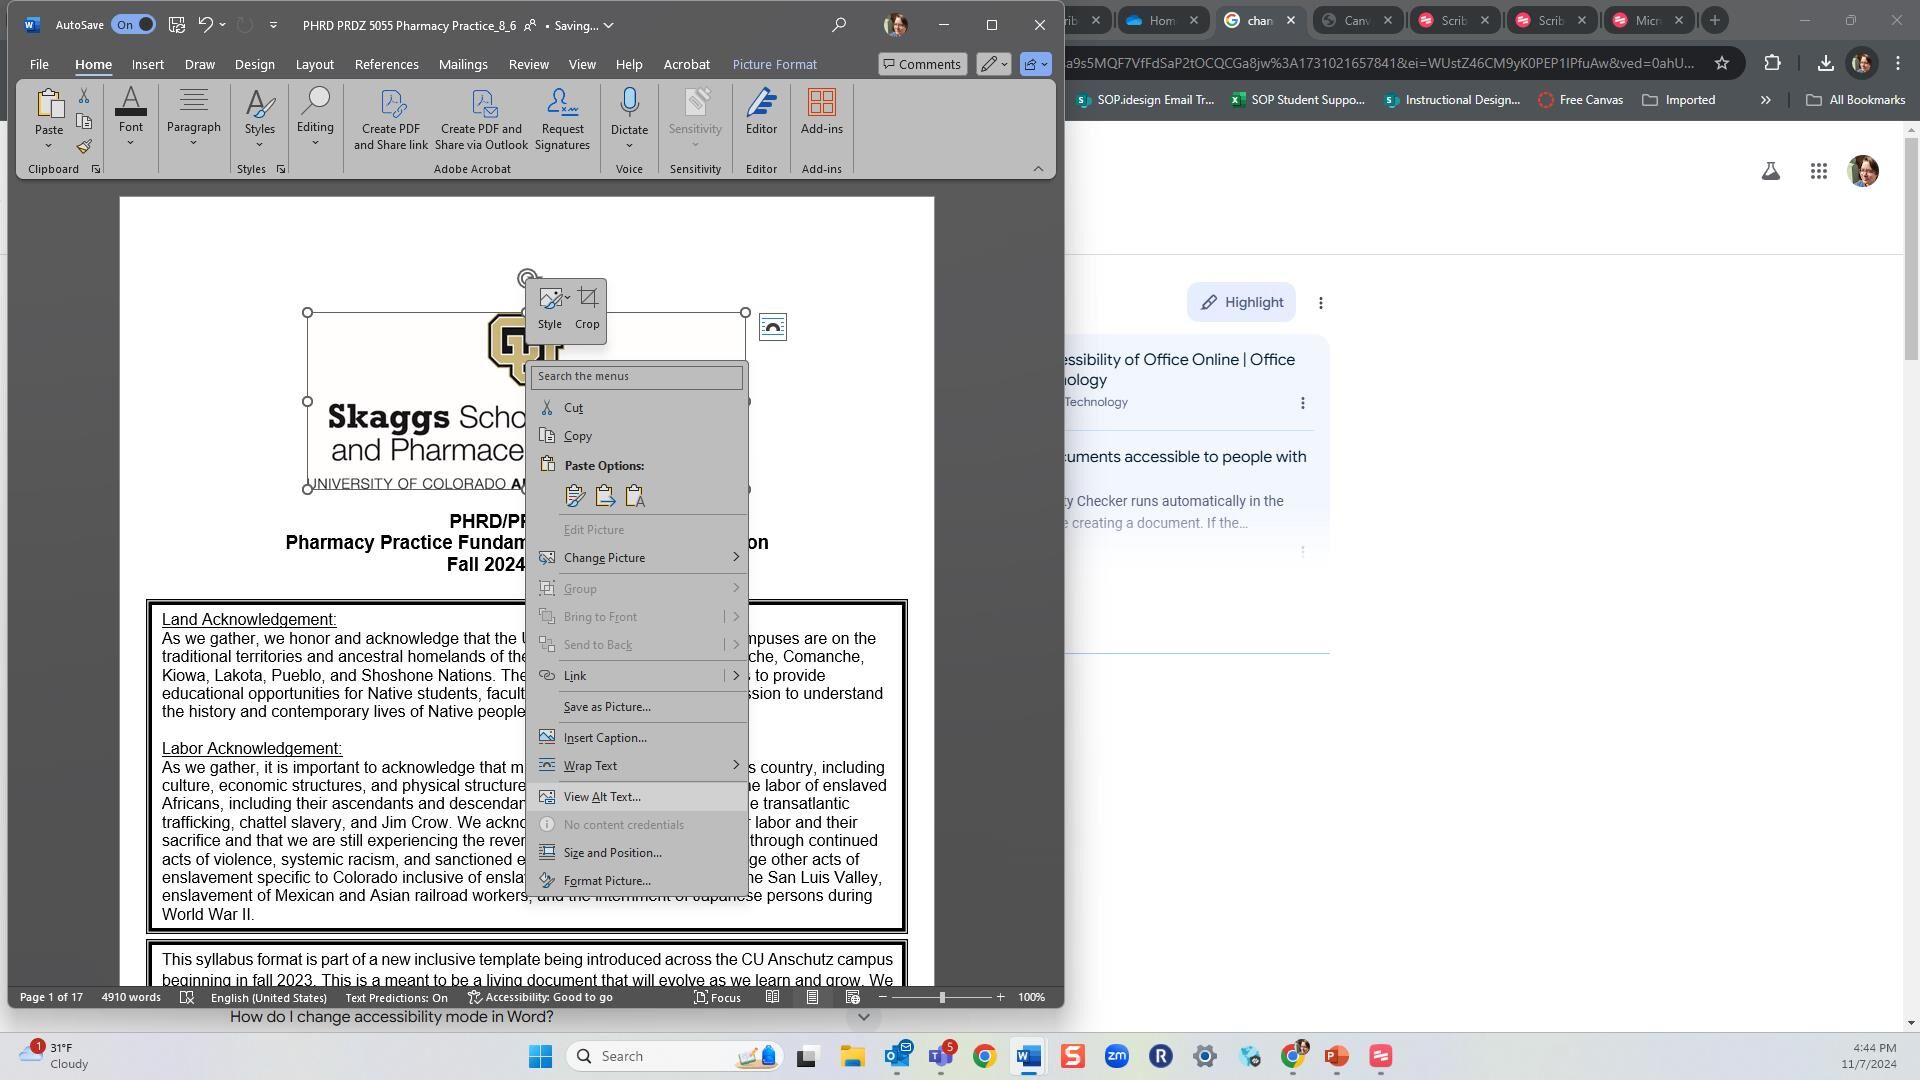Click Highlight button in browser
This screenshot has width=1920, height=1080.
tap(1241, 302)
